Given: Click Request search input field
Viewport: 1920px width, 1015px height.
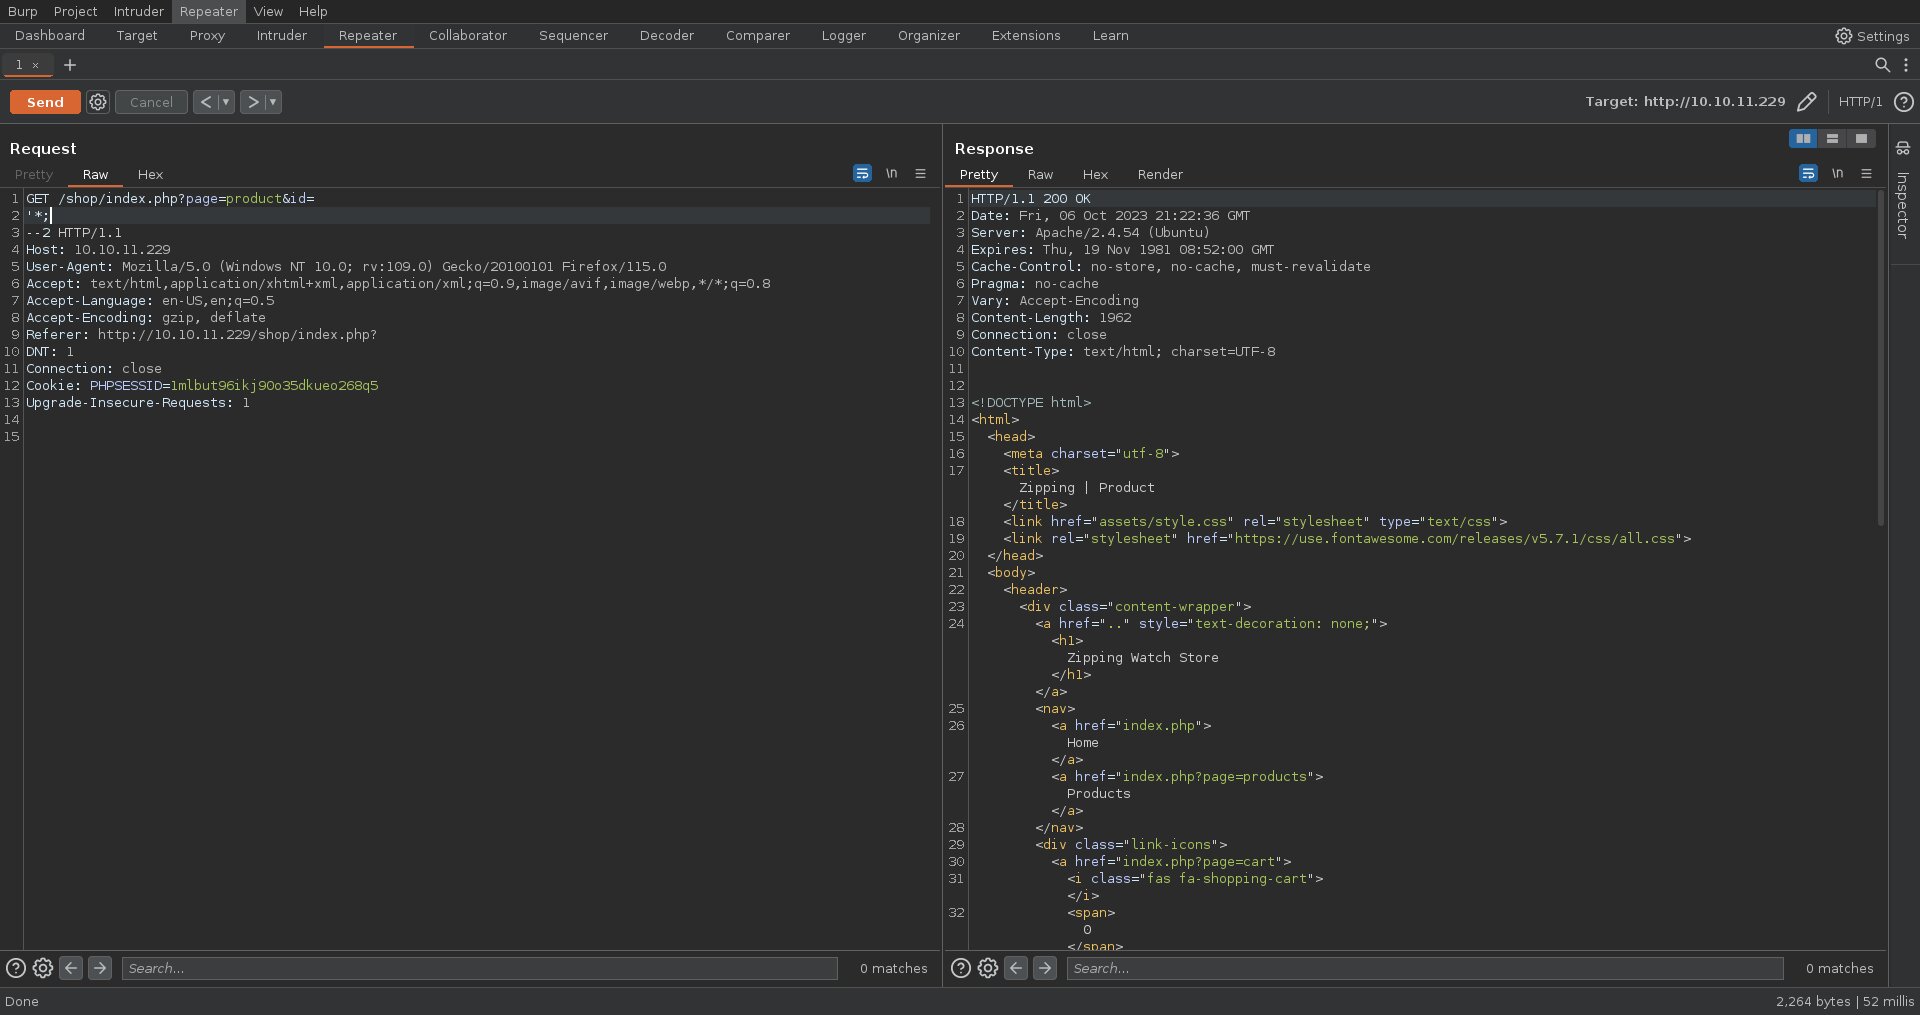Looking at the screenshot, I should tap(480, 968).
